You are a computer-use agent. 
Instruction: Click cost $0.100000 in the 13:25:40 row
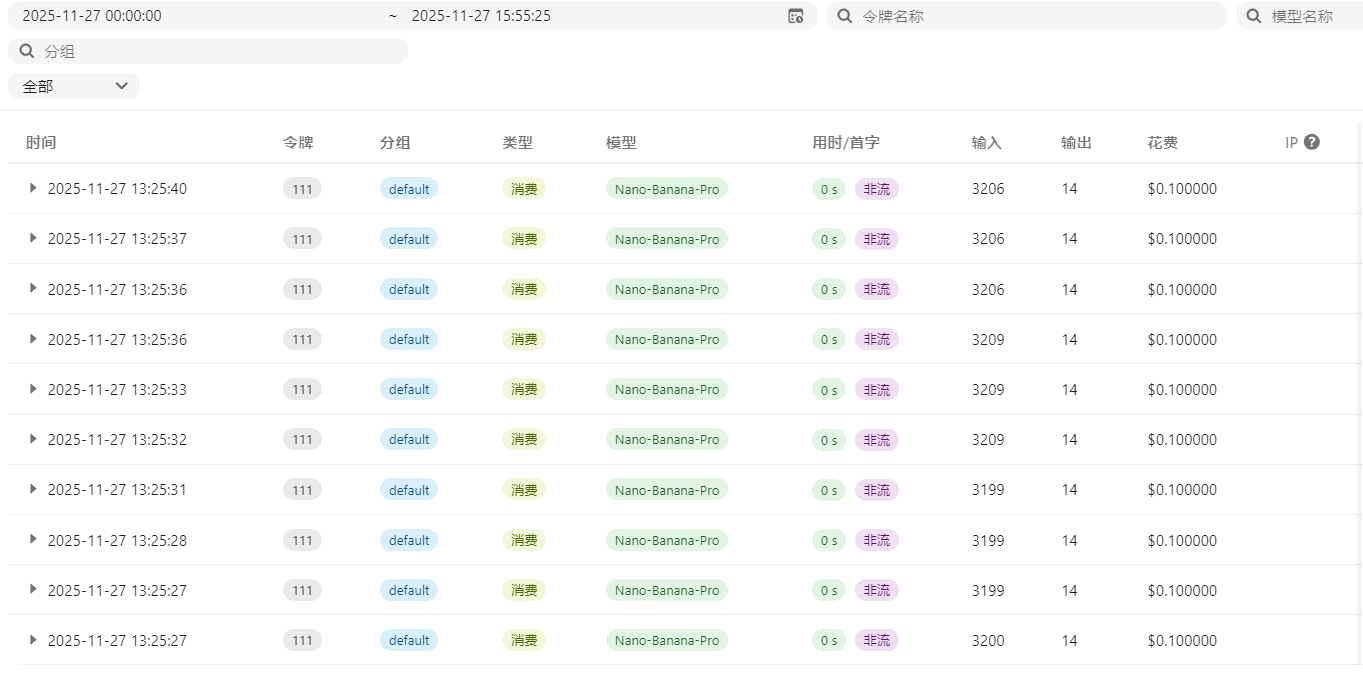pos(1182,189)
